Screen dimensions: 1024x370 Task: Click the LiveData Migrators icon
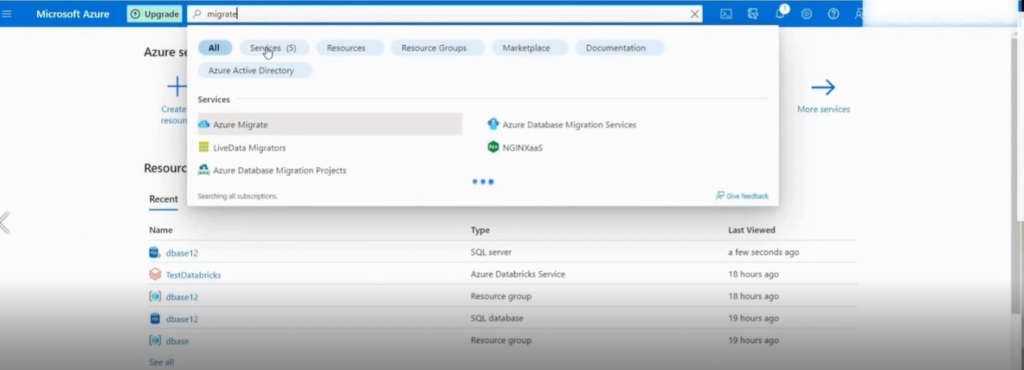coord(204,147)
